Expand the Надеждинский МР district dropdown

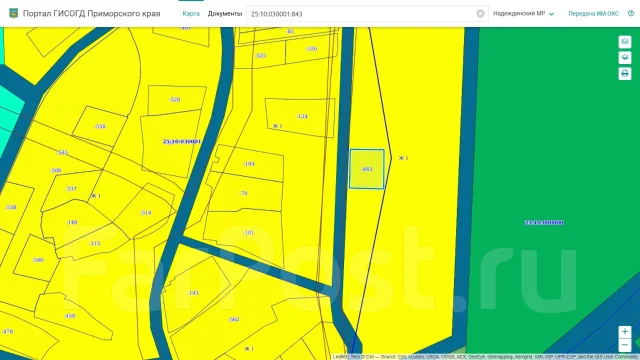tap(523, 13)
